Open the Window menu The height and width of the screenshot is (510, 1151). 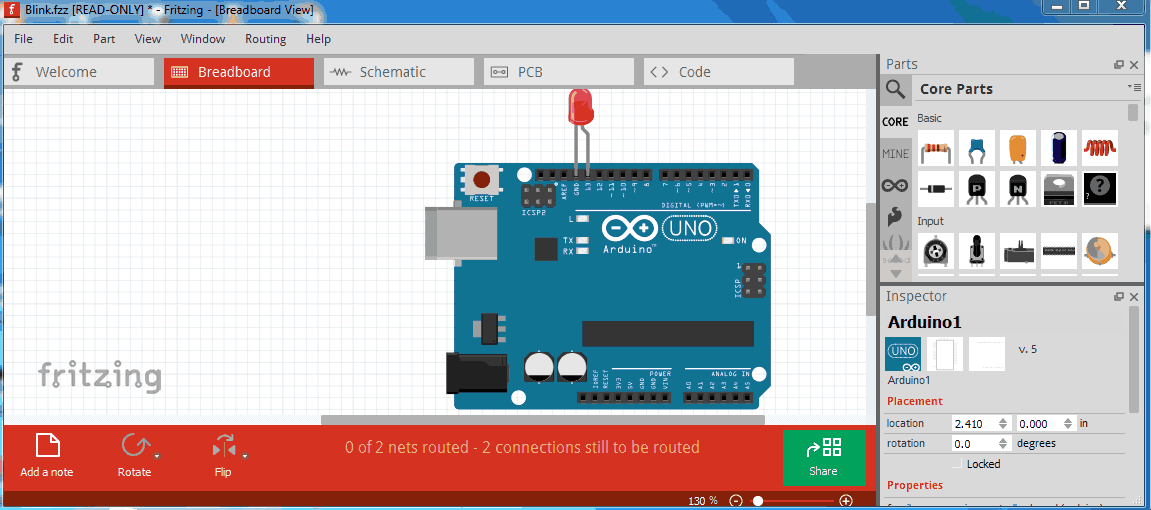[x=203, y=39]
